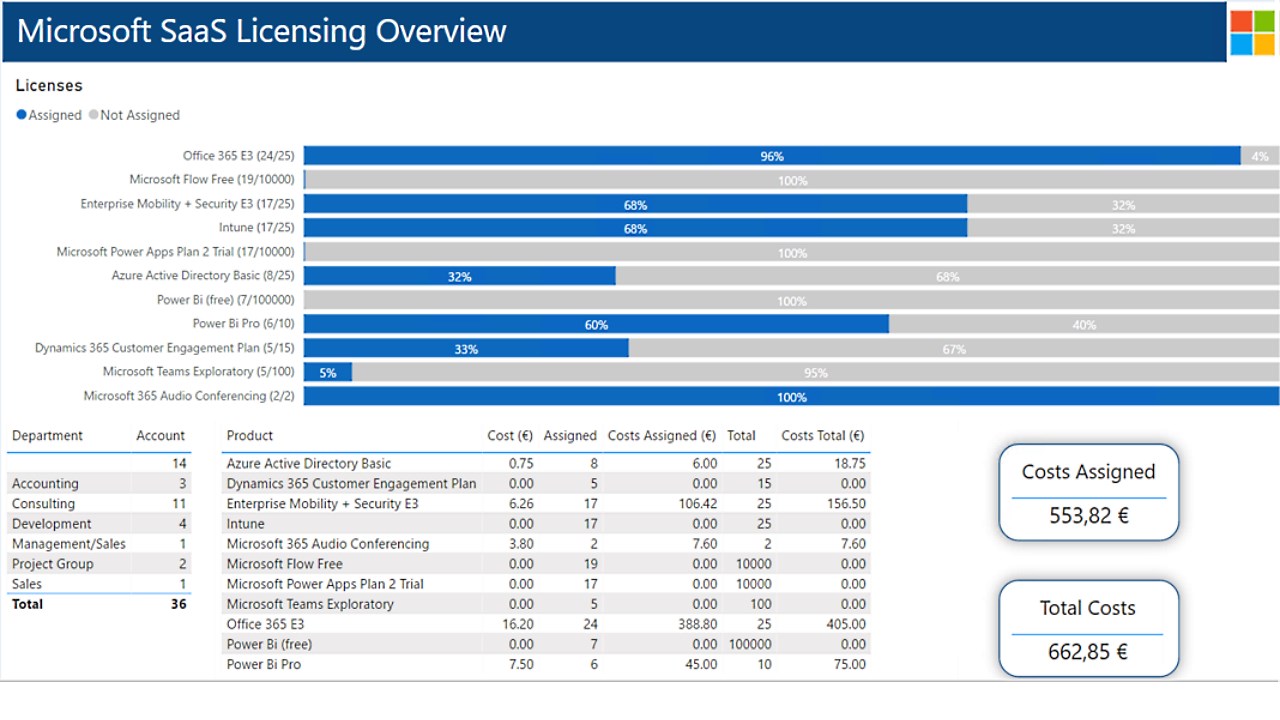1280x720 pixels.
Task: Select the Total Costs card showing 662,85 €
Action: point(1088,628)
